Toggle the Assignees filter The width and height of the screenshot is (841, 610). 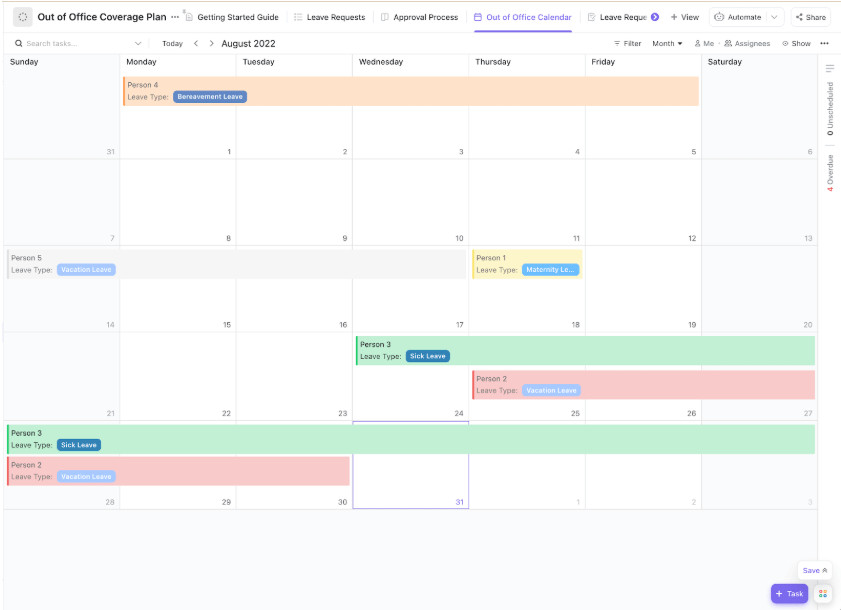click(x=747, y=43)
